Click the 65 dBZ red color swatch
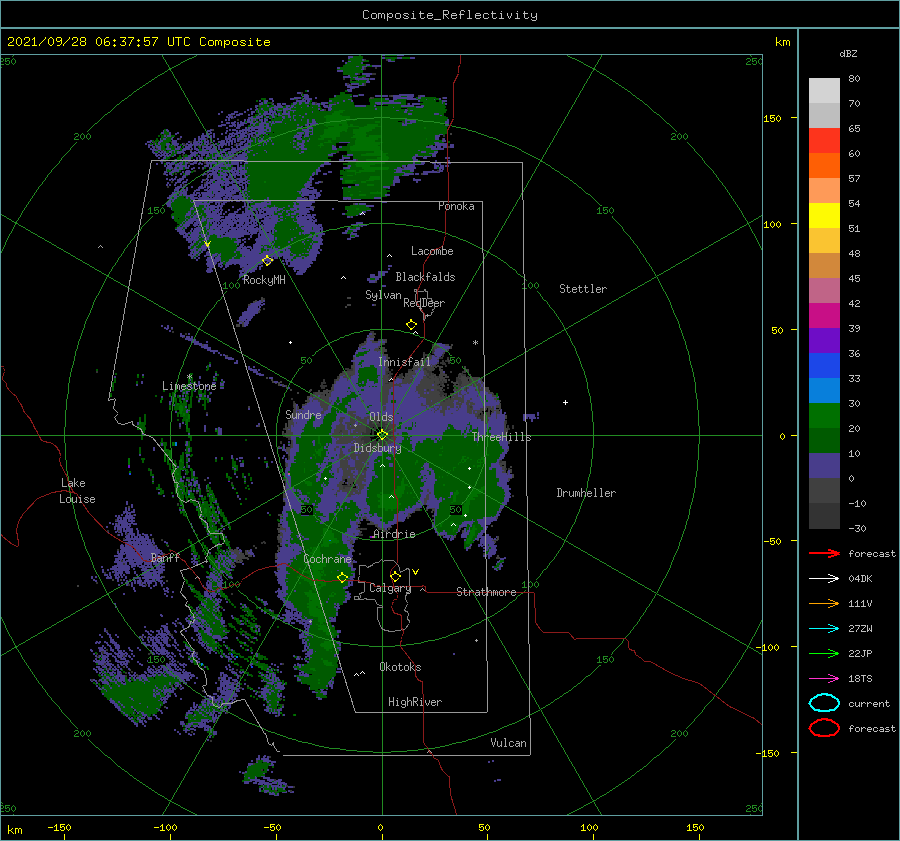Image resolution: width=900 pixels, height=841 pixels. point(824,140)
